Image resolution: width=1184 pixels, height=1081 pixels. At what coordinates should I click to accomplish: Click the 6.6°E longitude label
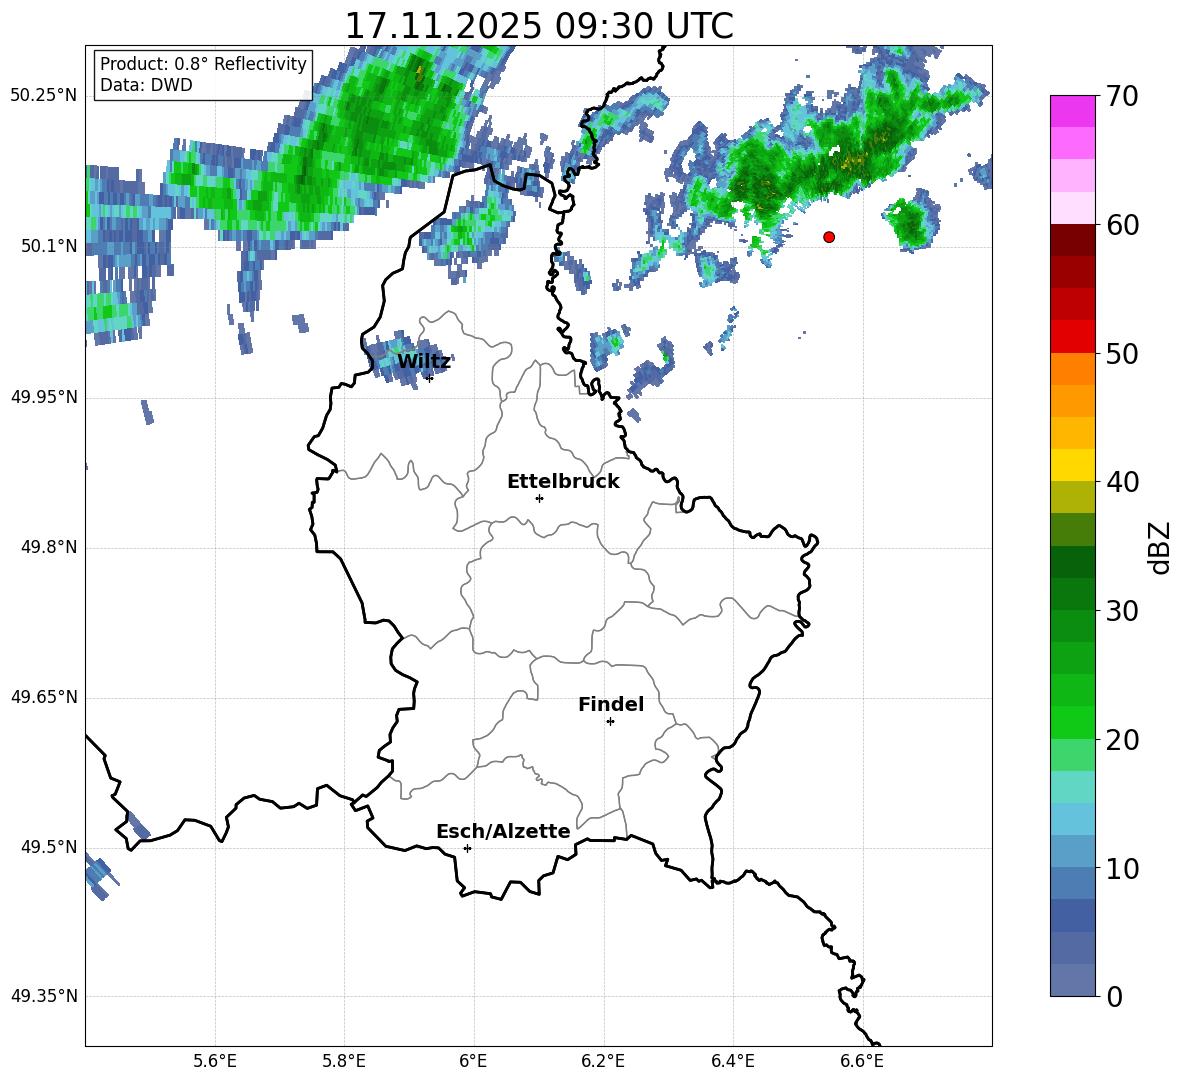(x=862, y=1061)
